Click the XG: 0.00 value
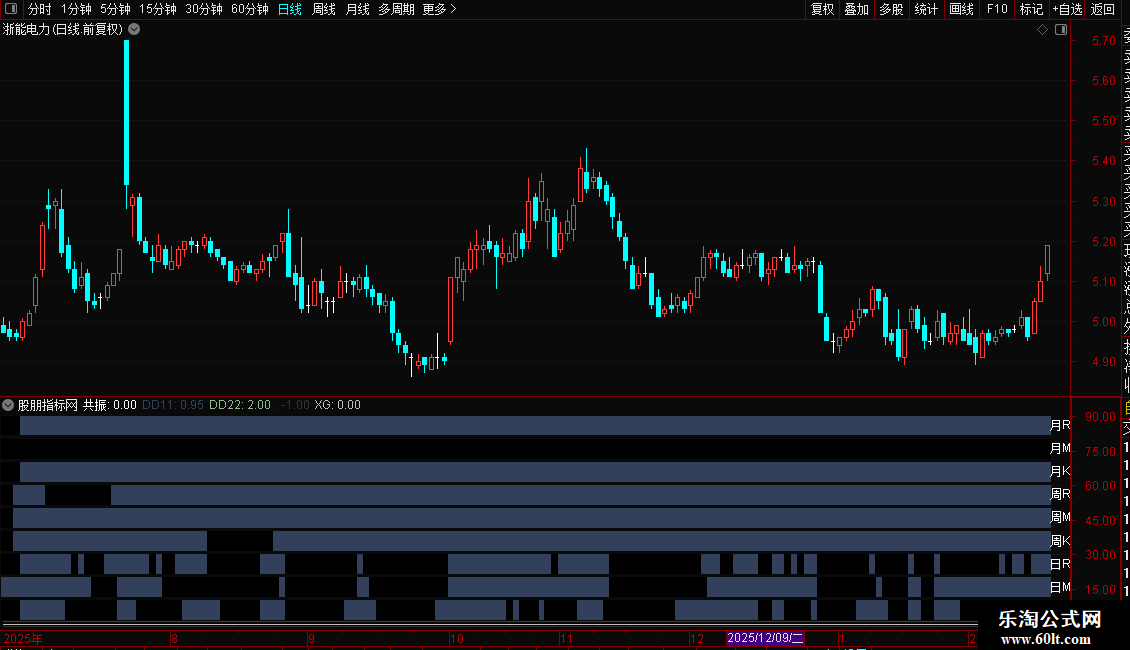The image size is (1130, 650). (x=337, y=405)
